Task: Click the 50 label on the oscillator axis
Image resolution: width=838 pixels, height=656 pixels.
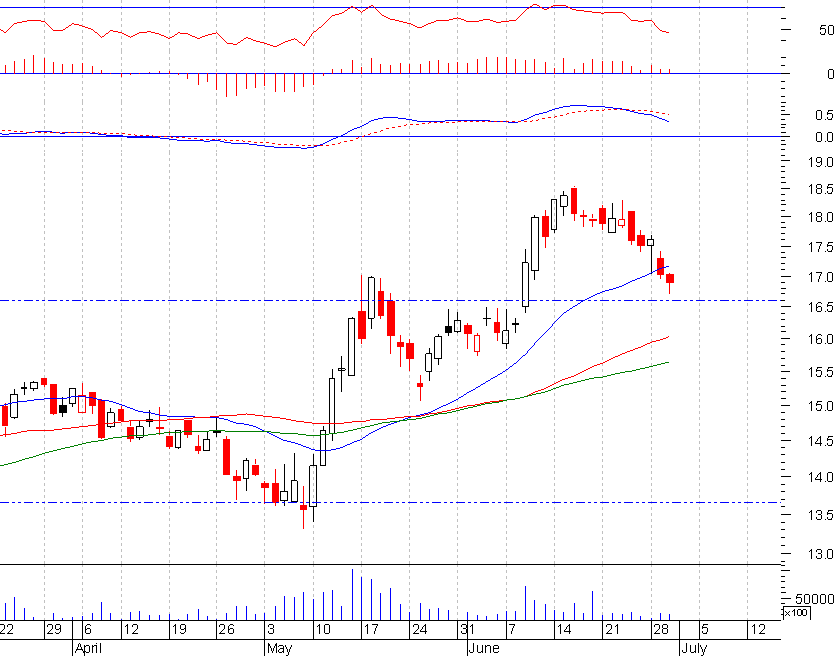Action: (x=826, y=30)
